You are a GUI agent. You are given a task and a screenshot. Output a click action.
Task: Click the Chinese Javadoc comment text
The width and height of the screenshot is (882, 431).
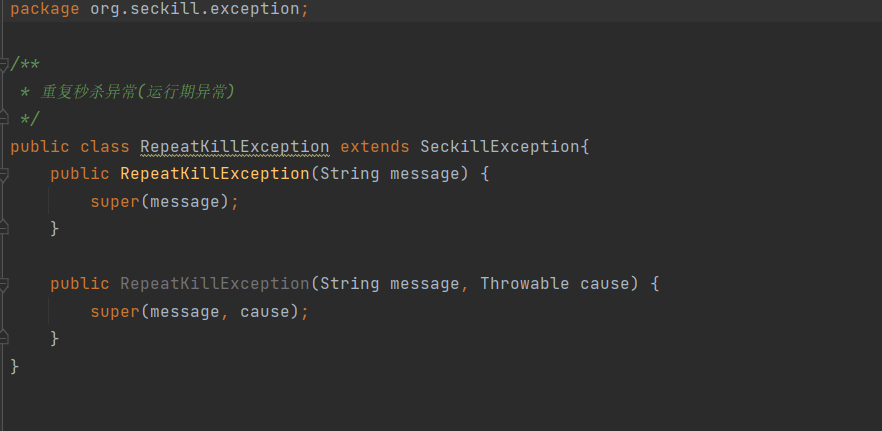[137, 92]
